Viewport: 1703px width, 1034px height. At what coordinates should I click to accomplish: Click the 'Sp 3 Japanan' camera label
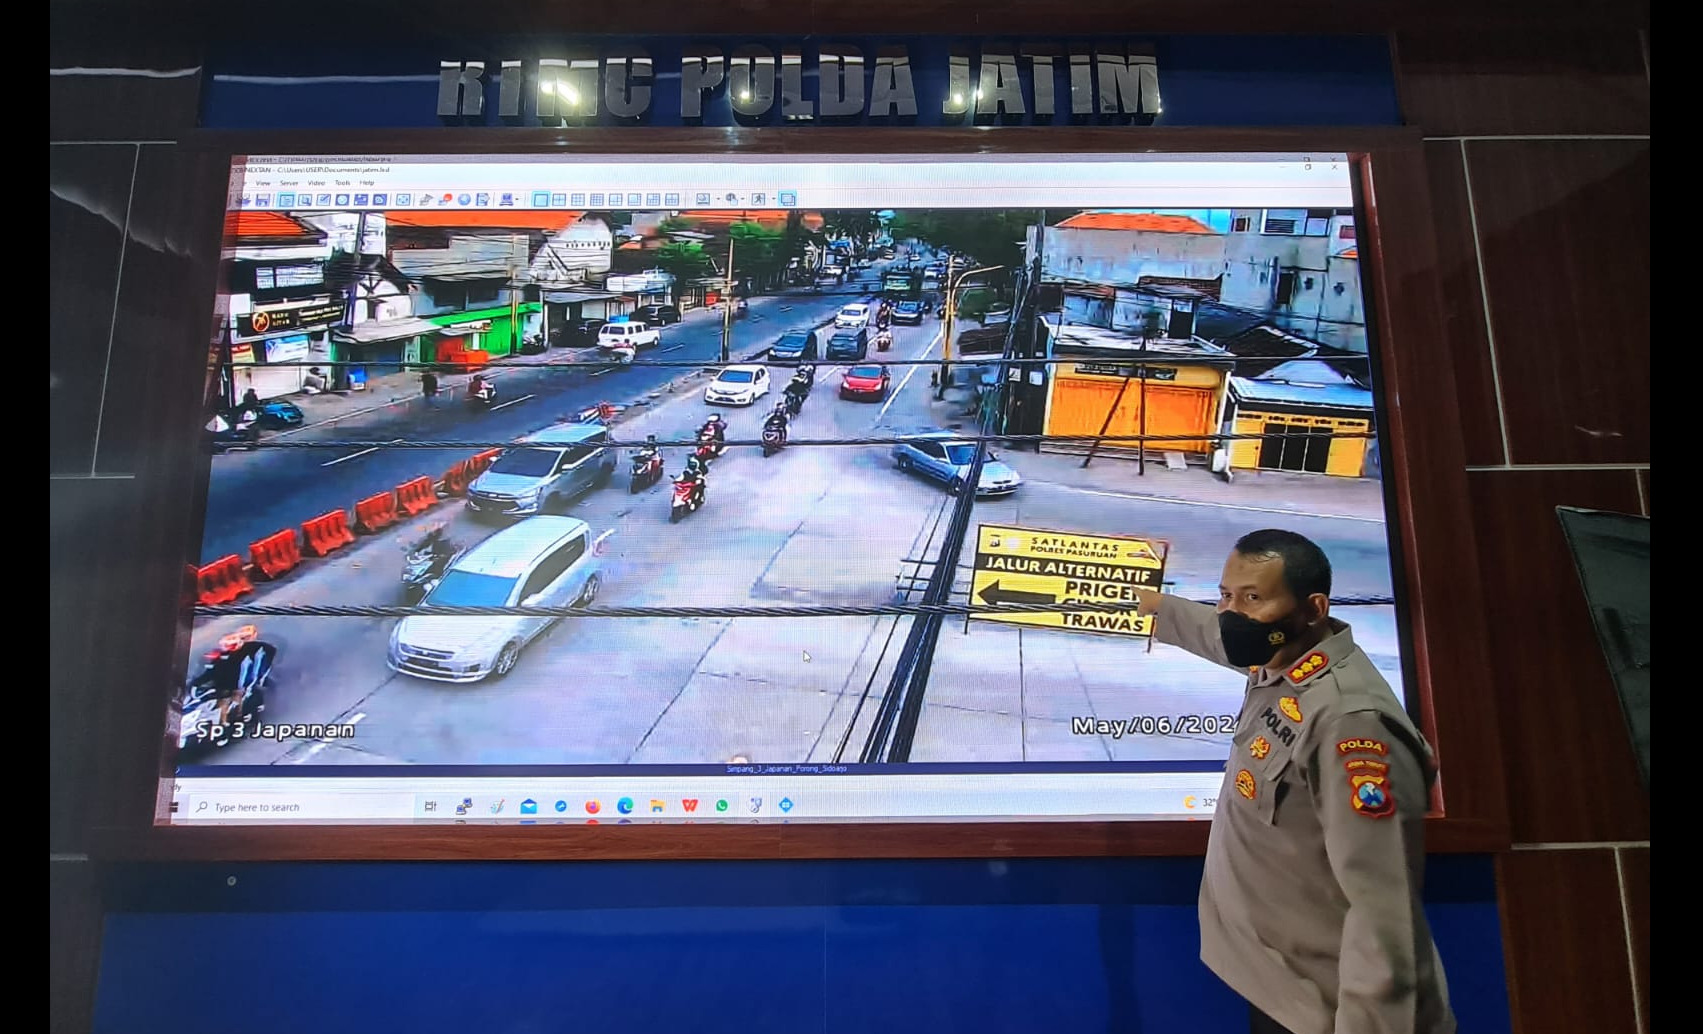click(x=275, y=730)
